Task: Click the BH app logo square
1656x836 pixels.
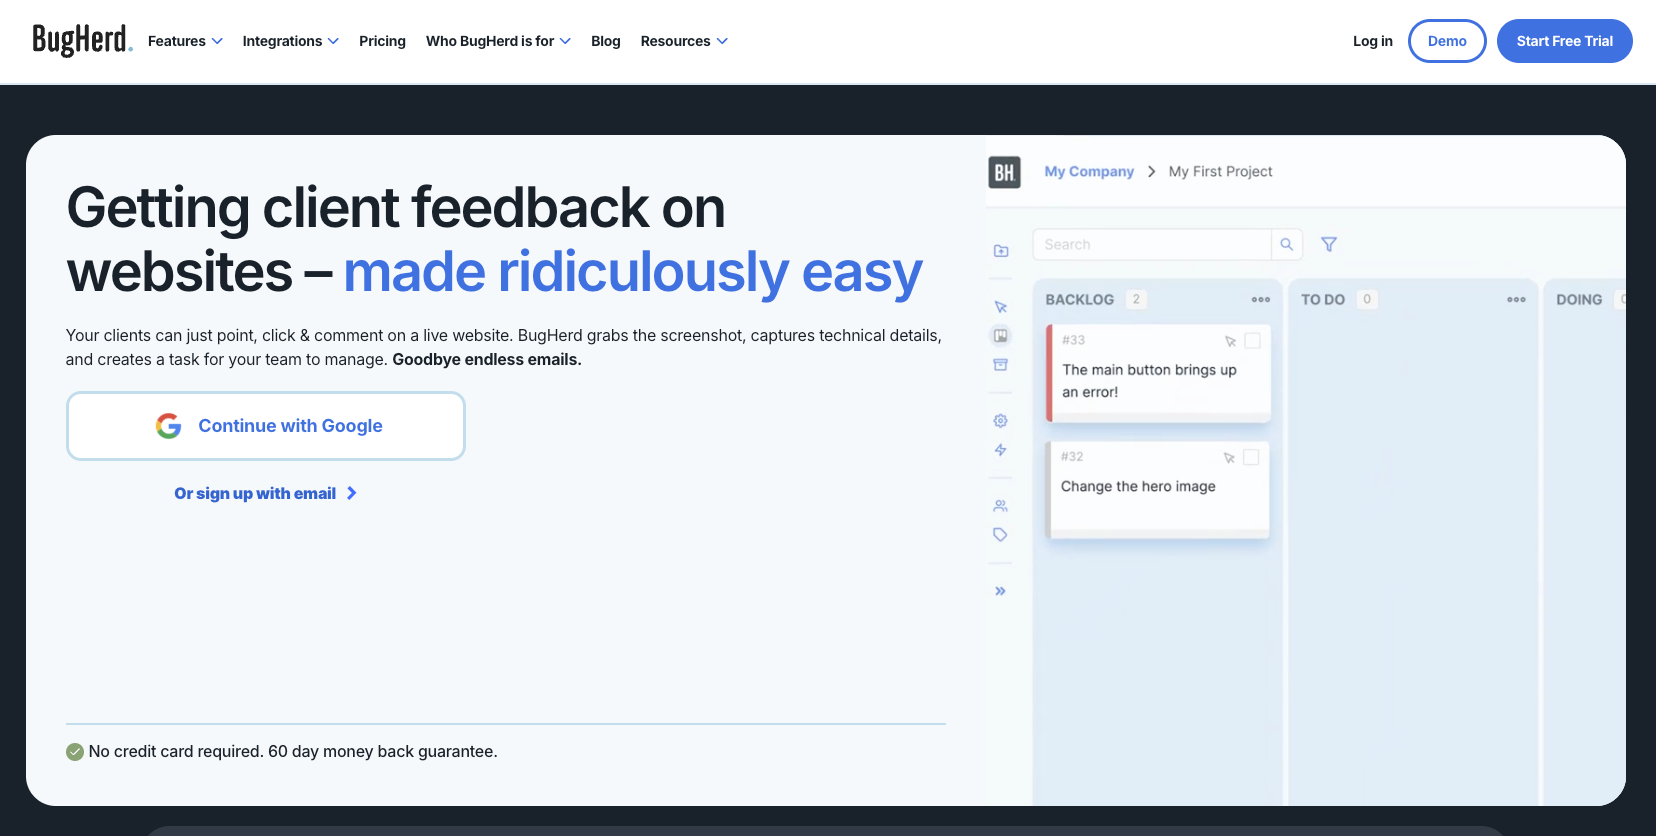Action: [x=1004, y=172]
